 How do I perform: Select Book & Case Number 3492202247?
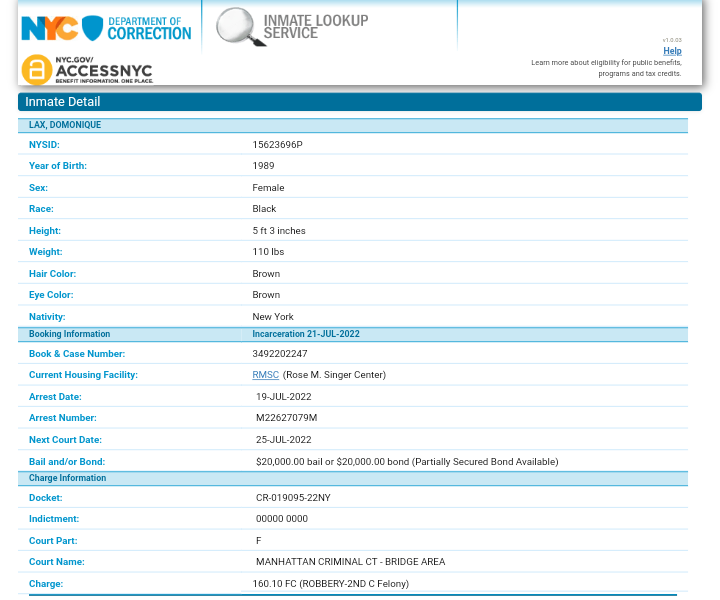280,354
